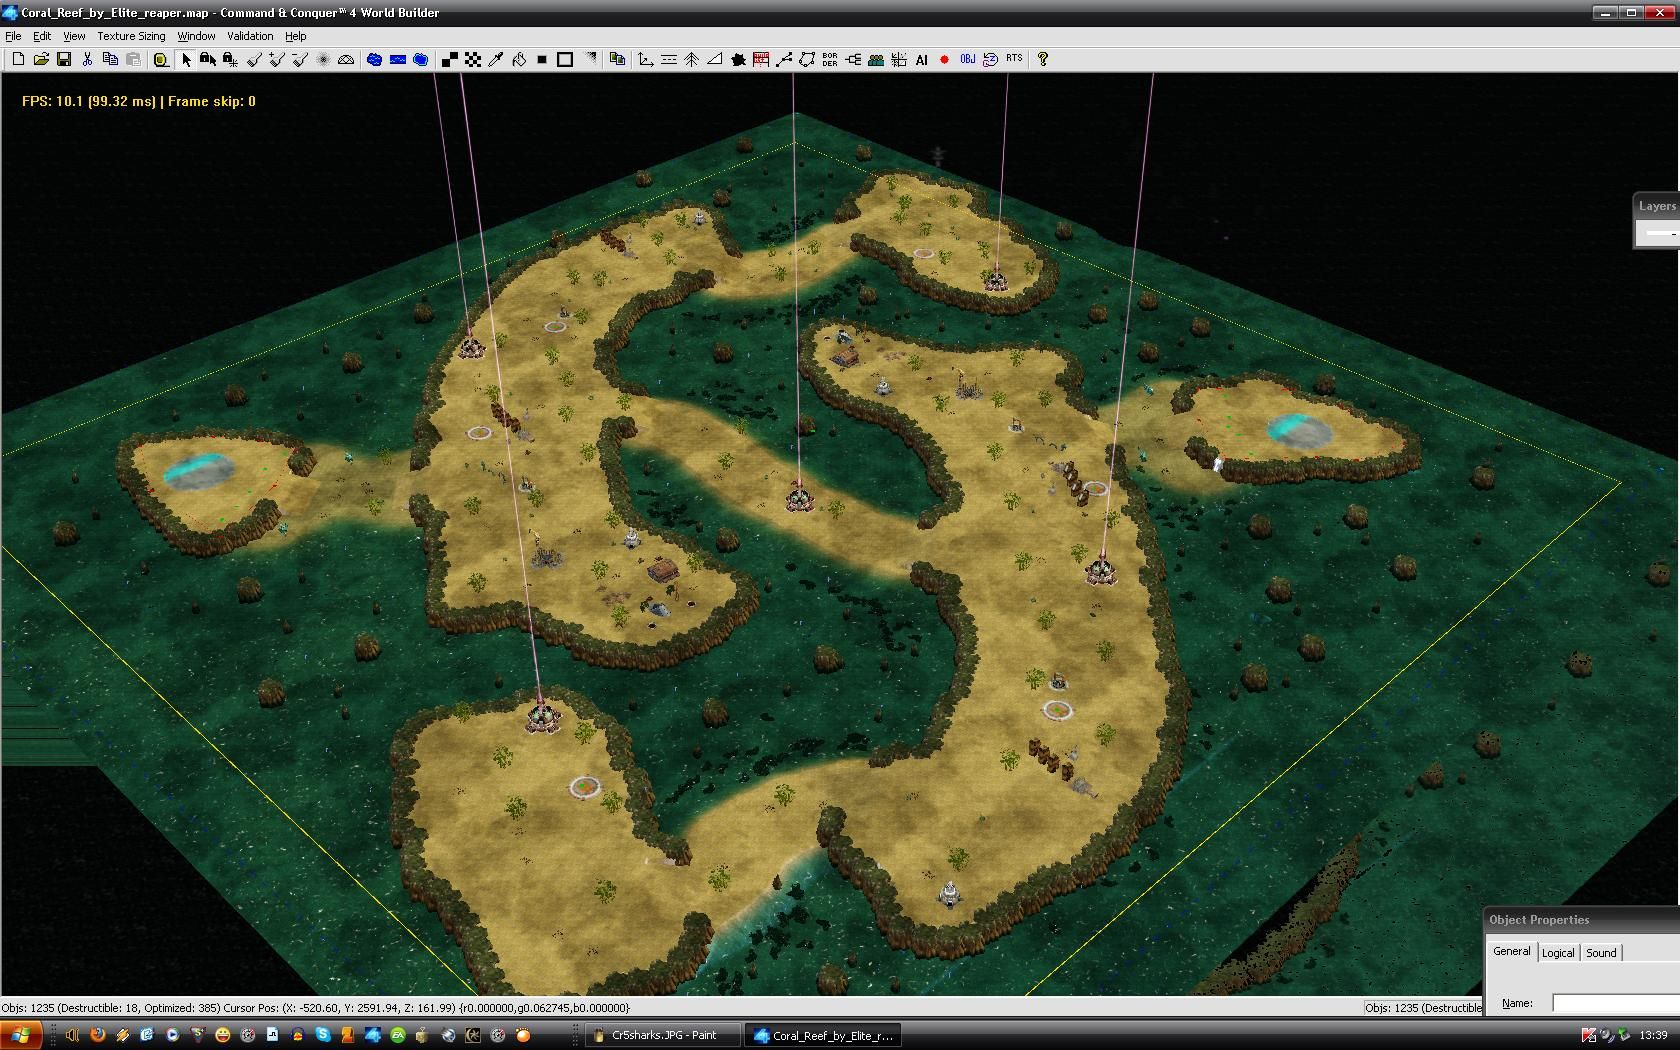Click the Name input field
The height and width of the screenshot is (1050, 1680).
[x=1616, y=1003]
